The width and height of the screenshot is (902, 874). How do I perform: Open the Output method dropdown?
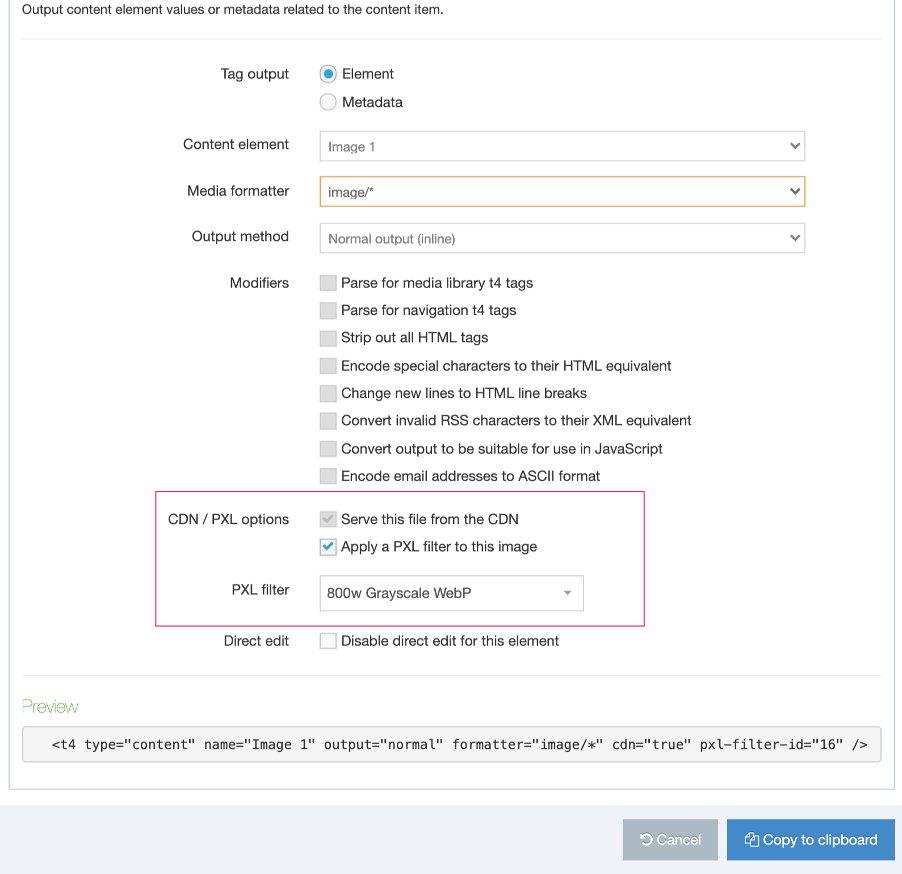click(562, 238)
